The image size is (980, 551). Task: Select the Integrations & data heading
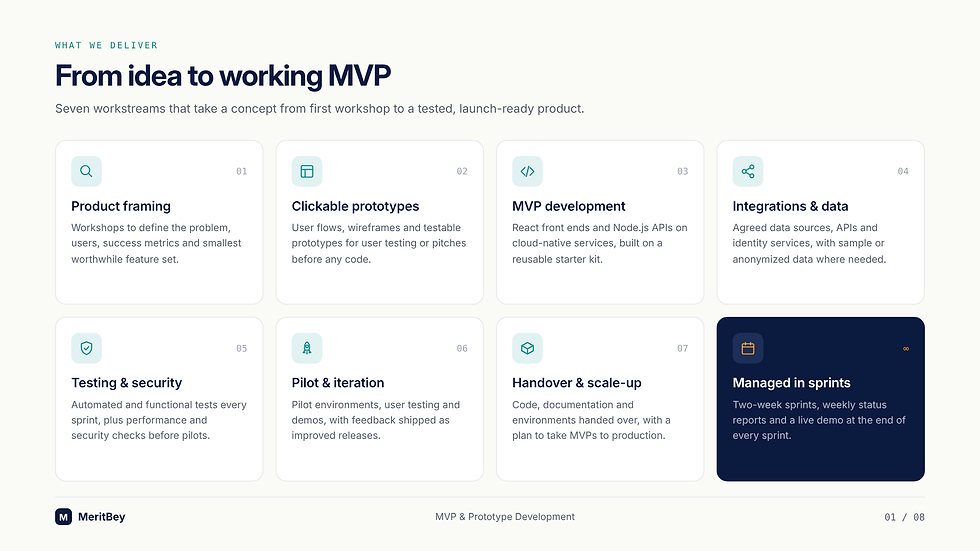790,206
